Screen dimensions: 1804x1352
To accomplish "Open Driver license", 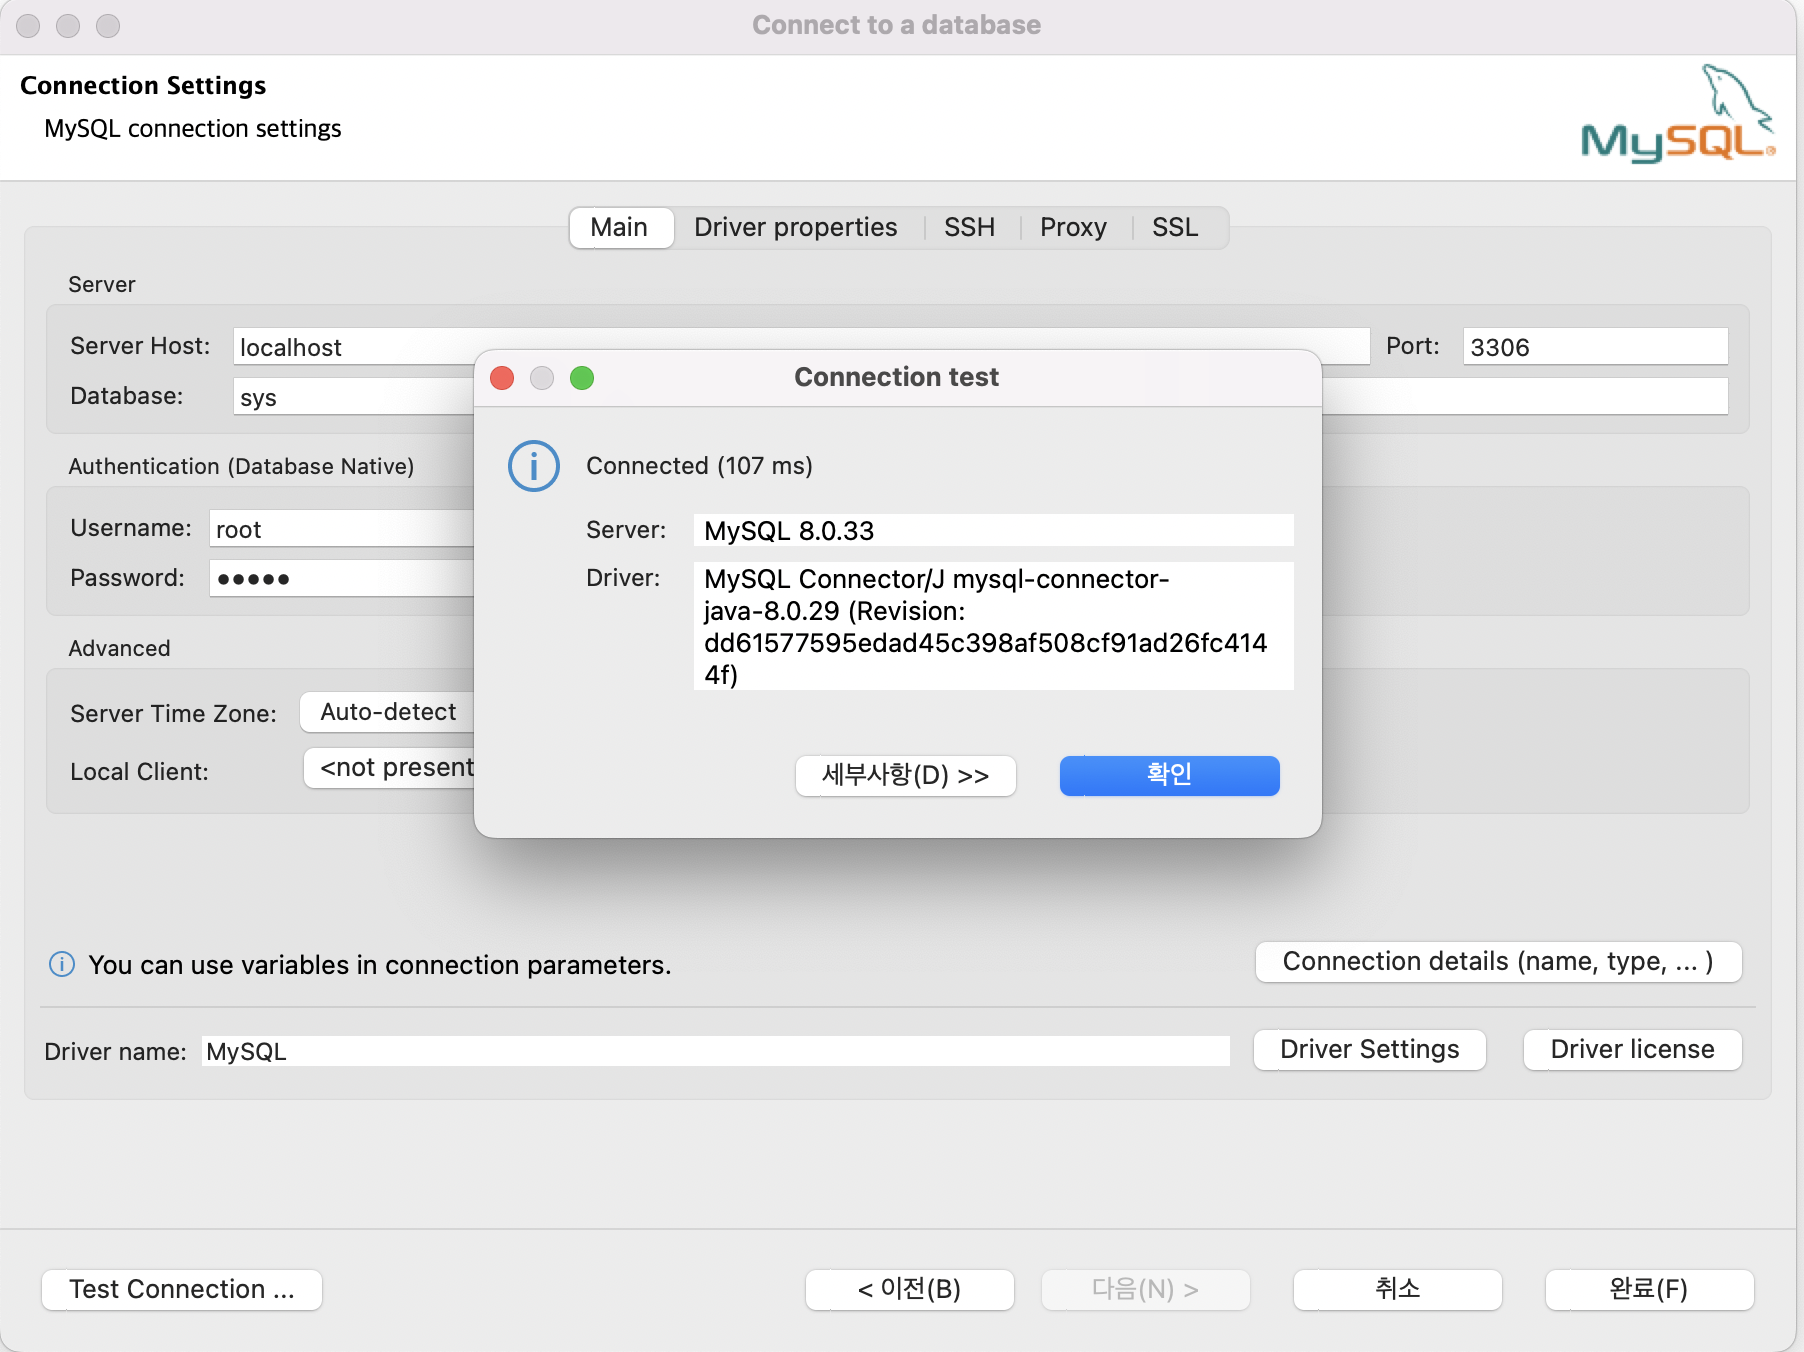I will point(1633,1050).
